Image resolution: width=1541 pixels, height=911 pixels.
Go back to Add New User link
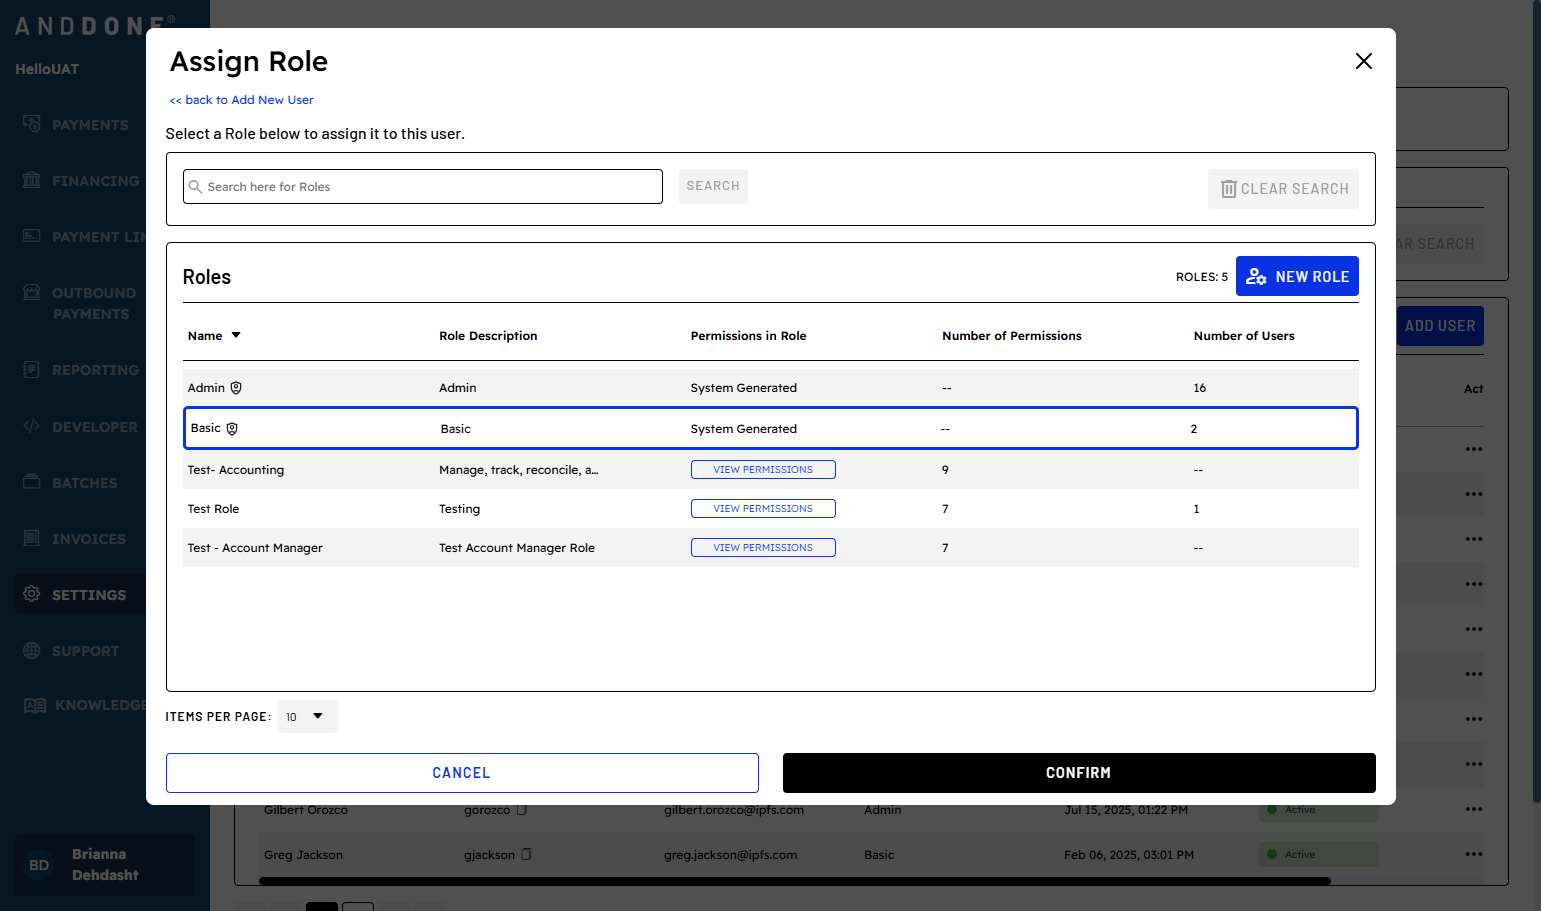(241, 100)
